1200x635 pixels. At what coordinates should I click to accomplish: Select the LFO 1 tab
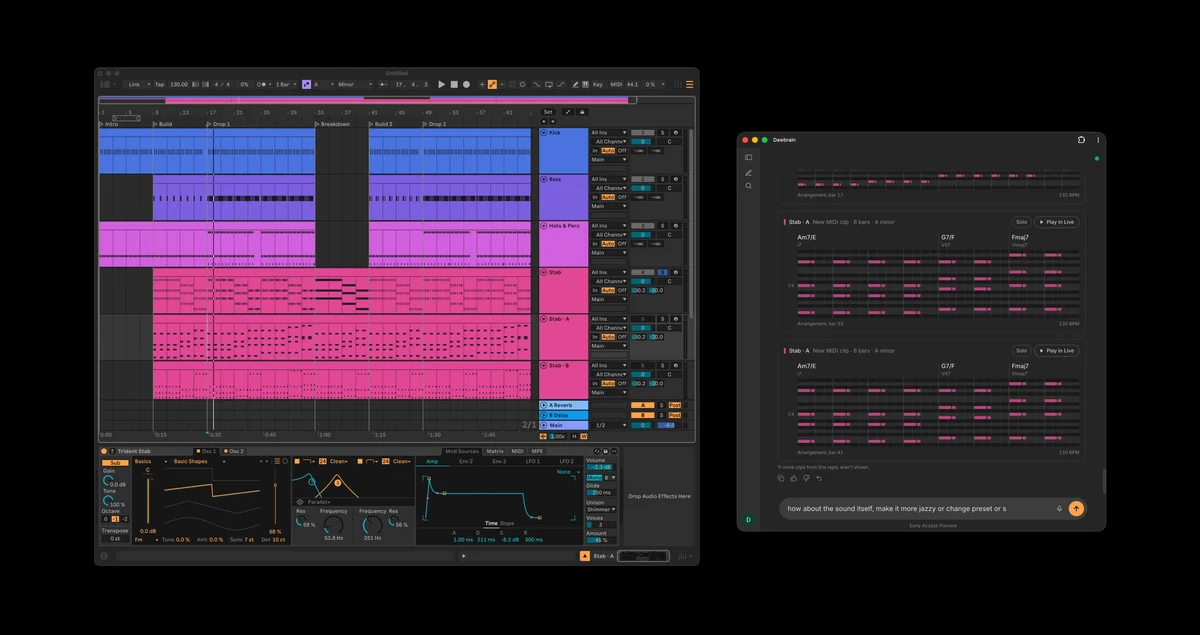[x=533, y=462]
